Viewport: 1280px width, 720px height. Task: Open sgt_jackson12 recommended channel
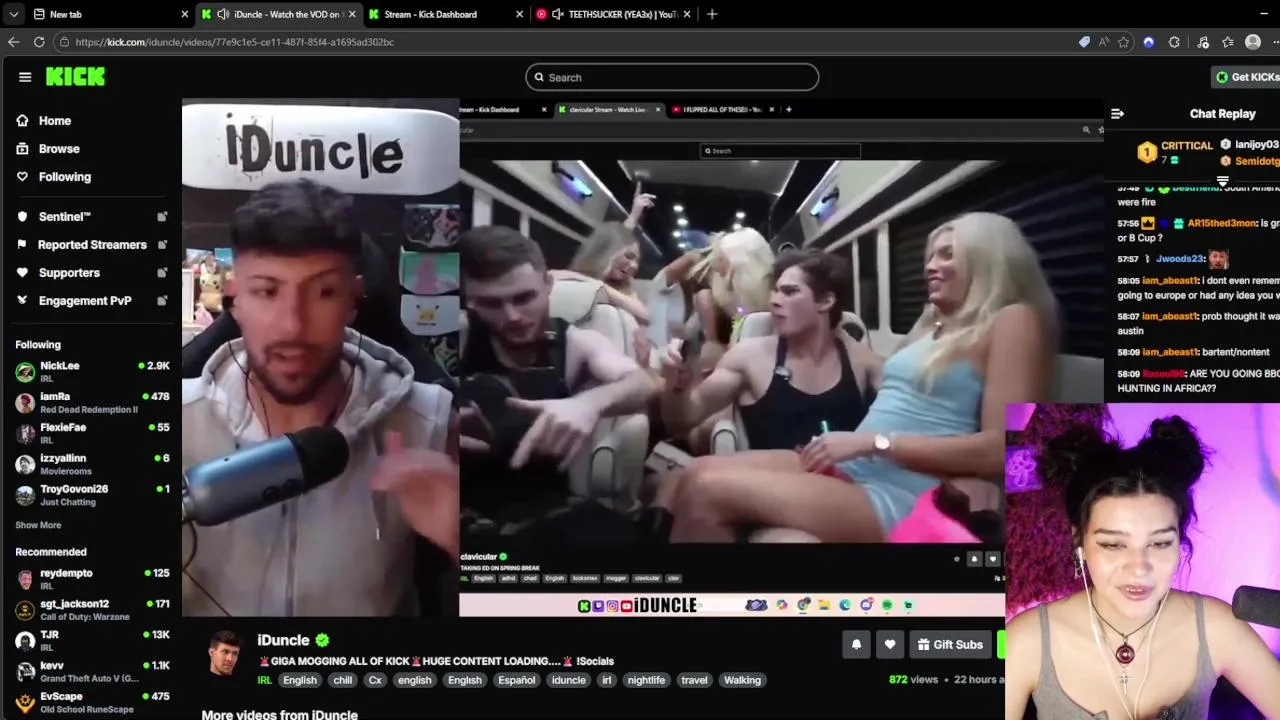[92, 610]
